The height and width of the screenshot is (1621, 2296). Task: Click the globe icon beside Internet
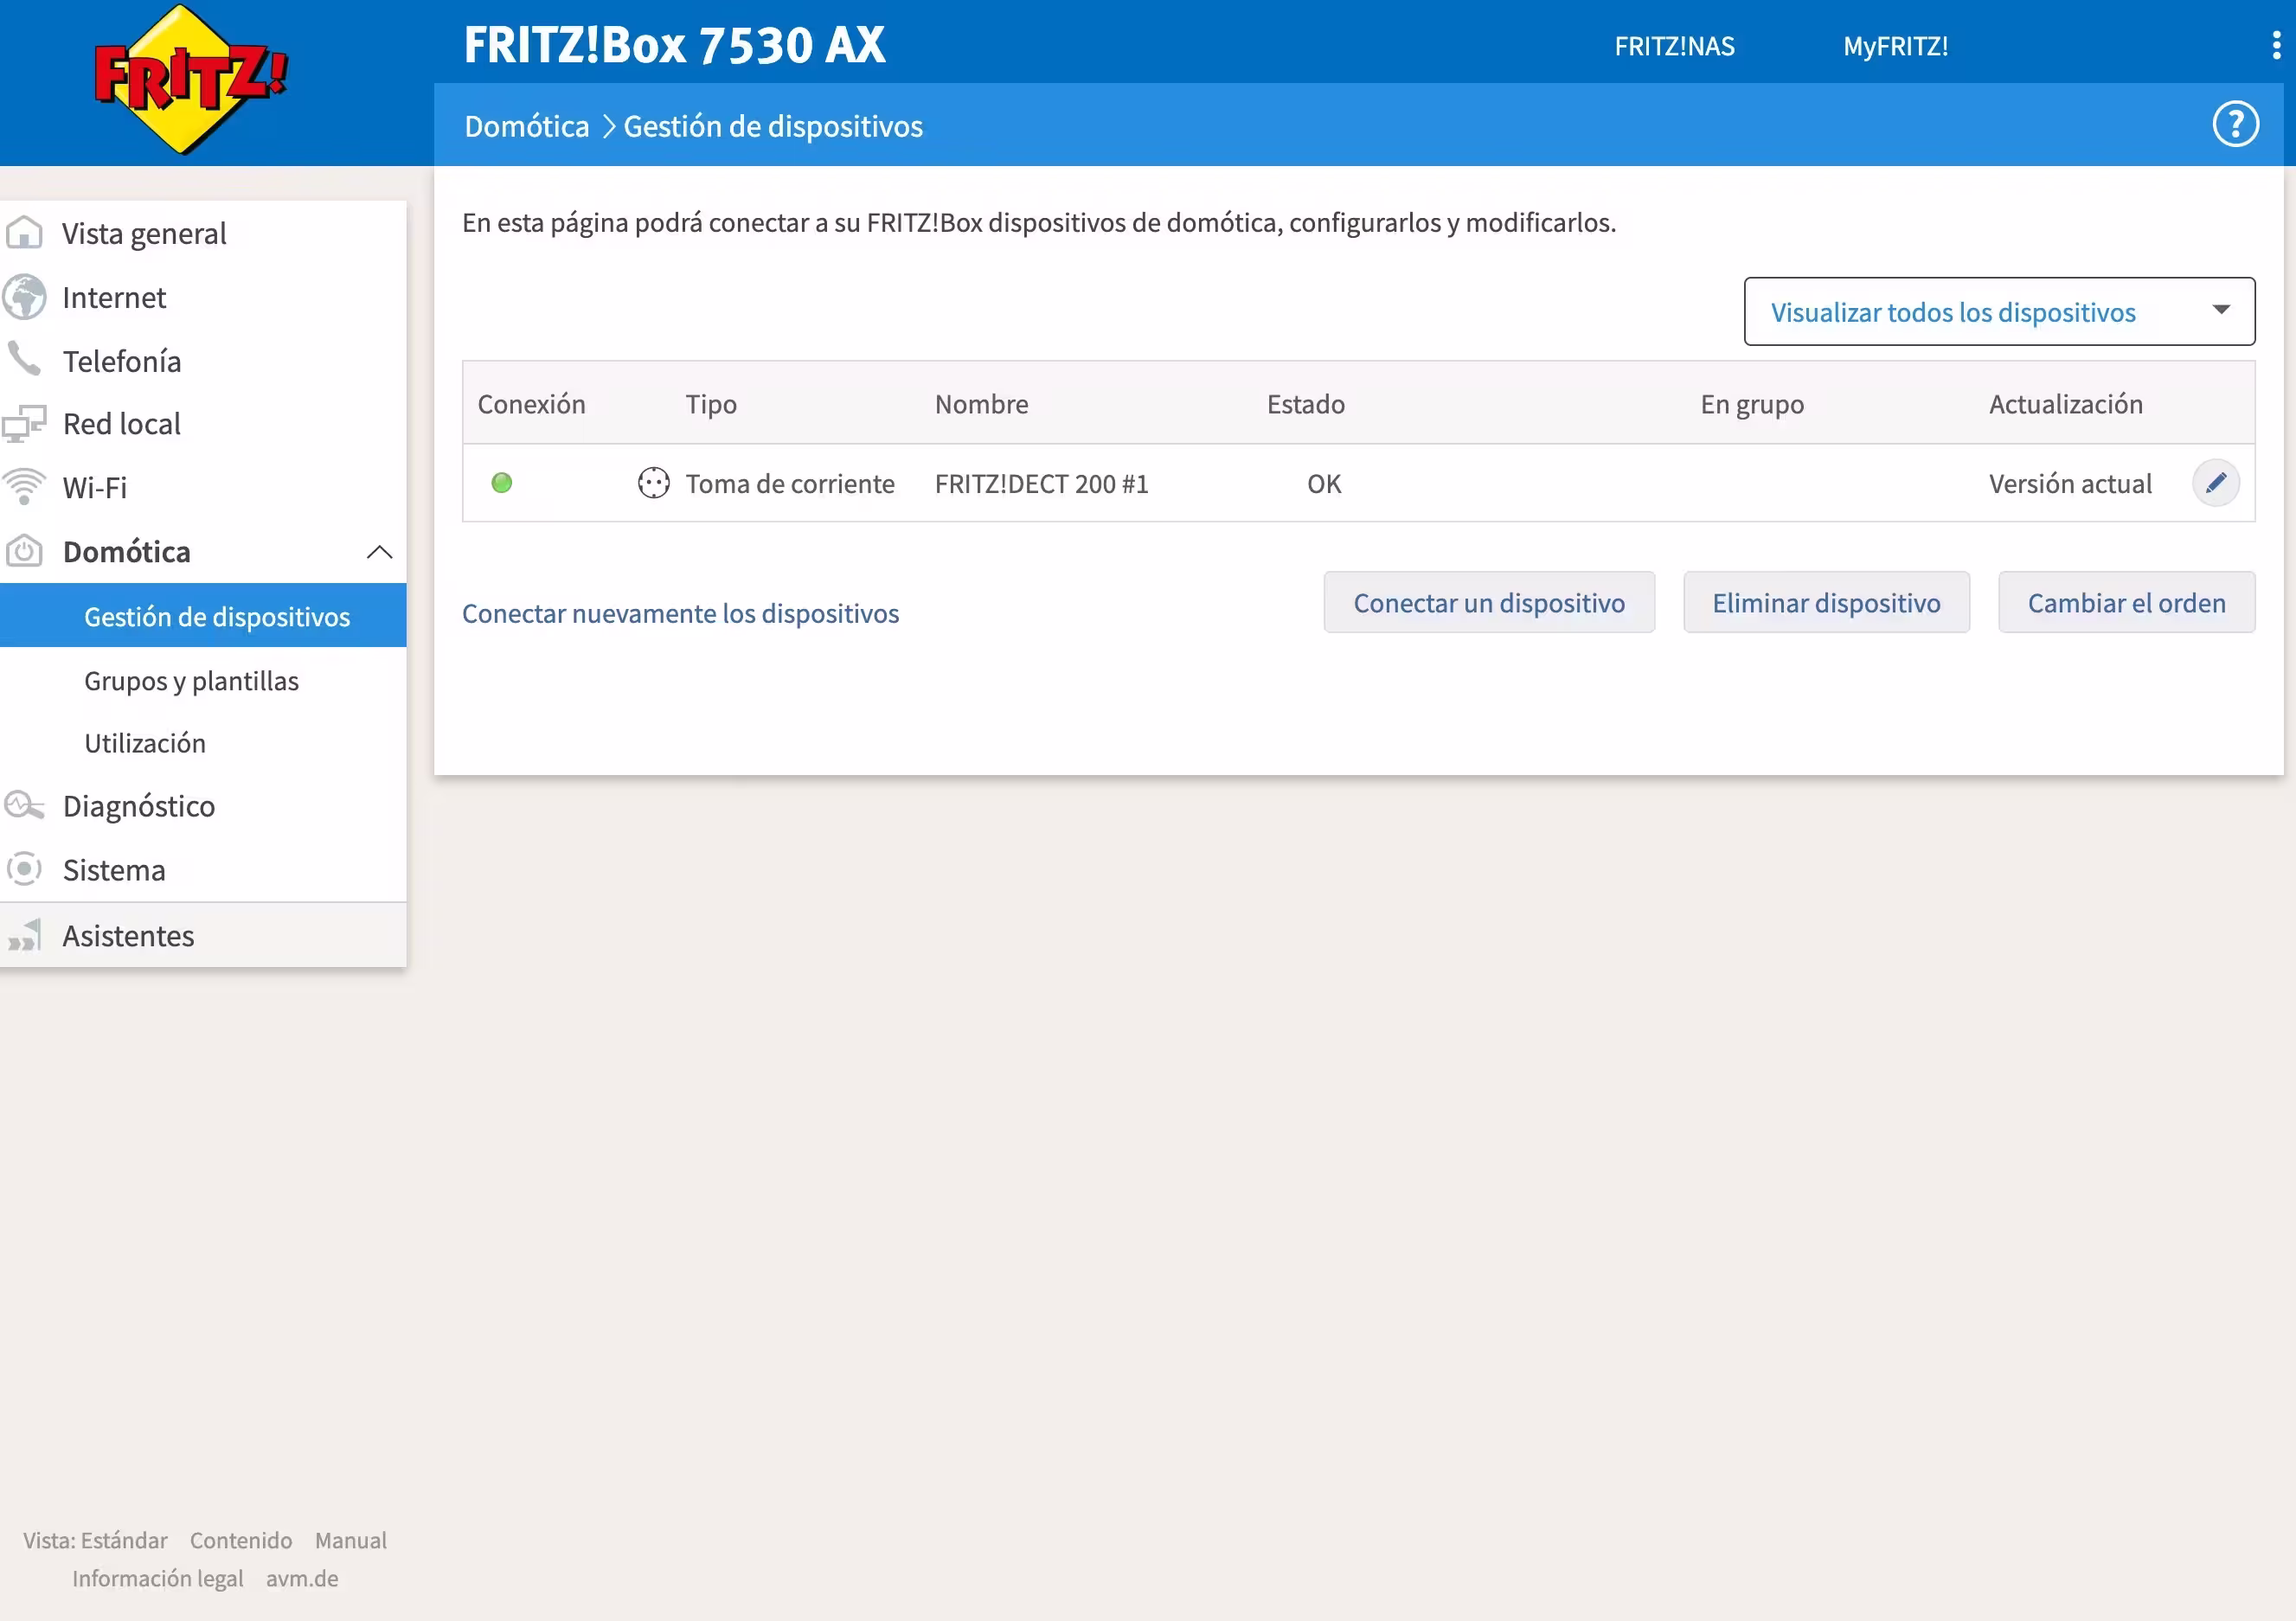(24, 297)
